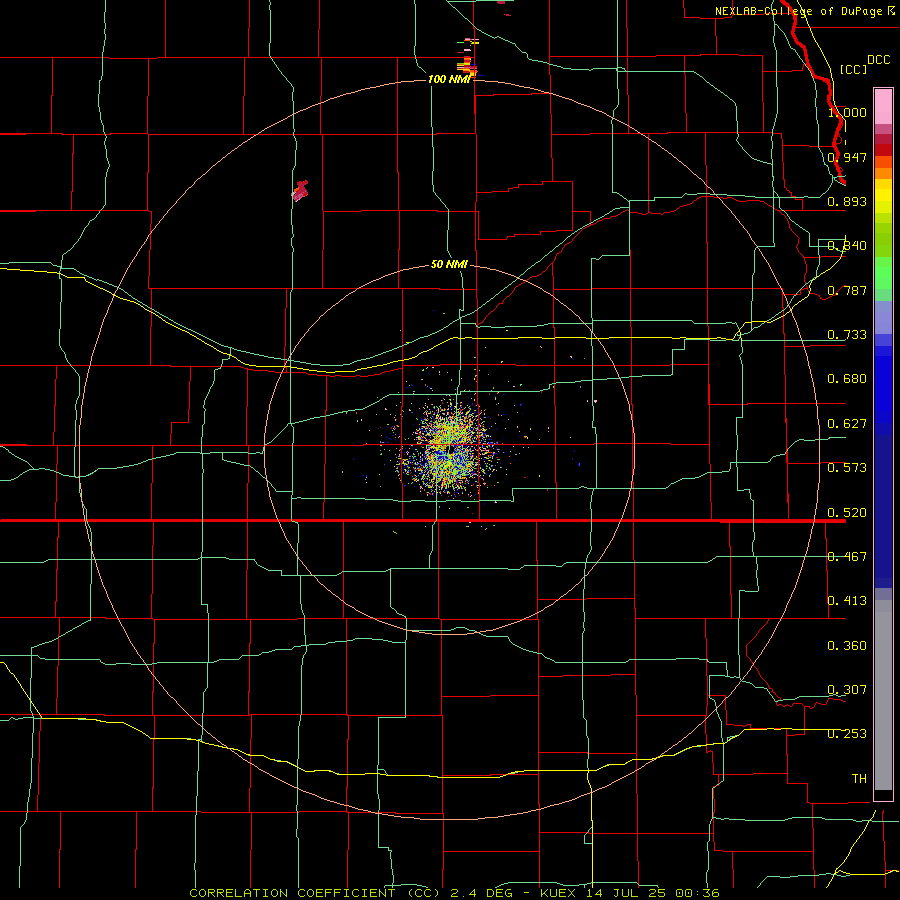Screen dimensions: 900x900
Task: Select the 0.413 scale value
Action: (847, 601)
